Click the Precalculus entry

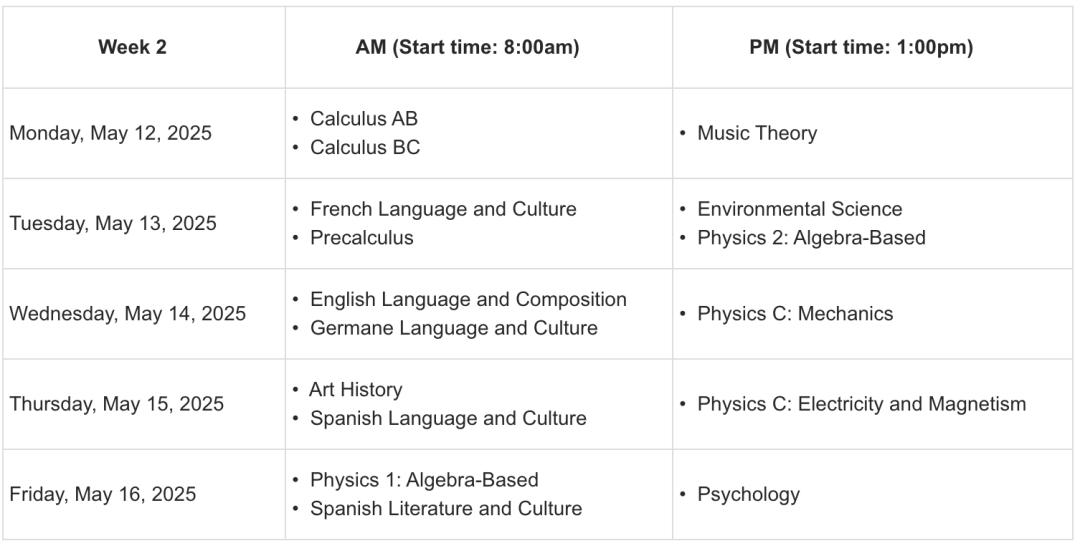(361, 238)
